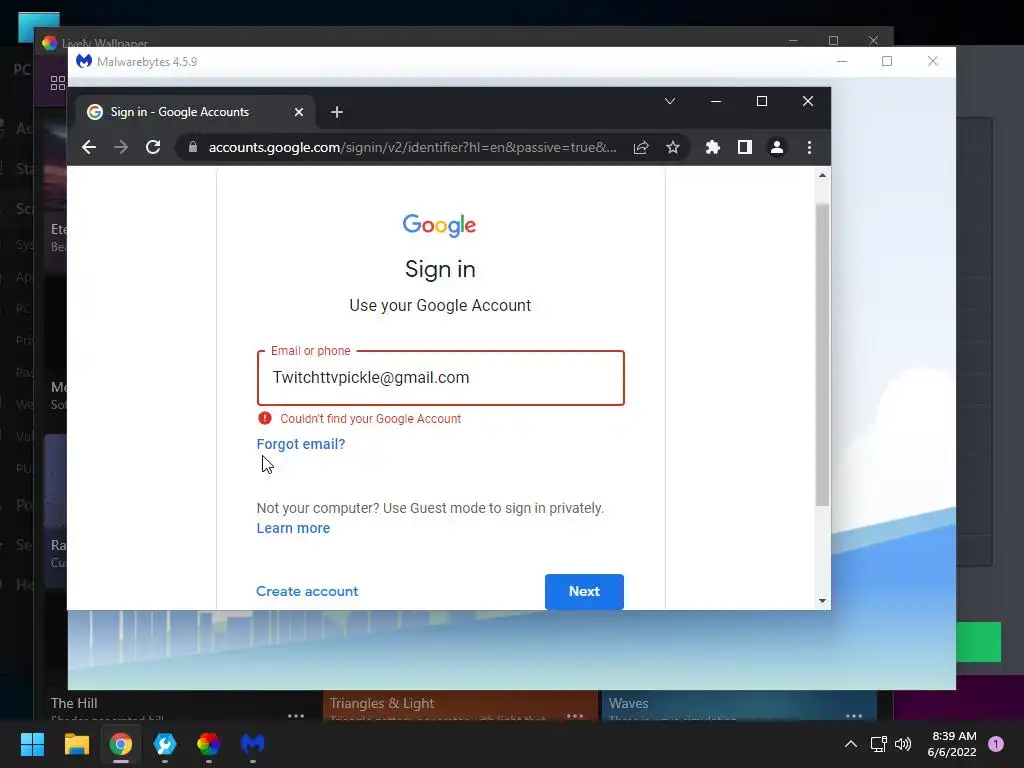
Task: Bookmark this tab with the star
Action: pos(673,148)
